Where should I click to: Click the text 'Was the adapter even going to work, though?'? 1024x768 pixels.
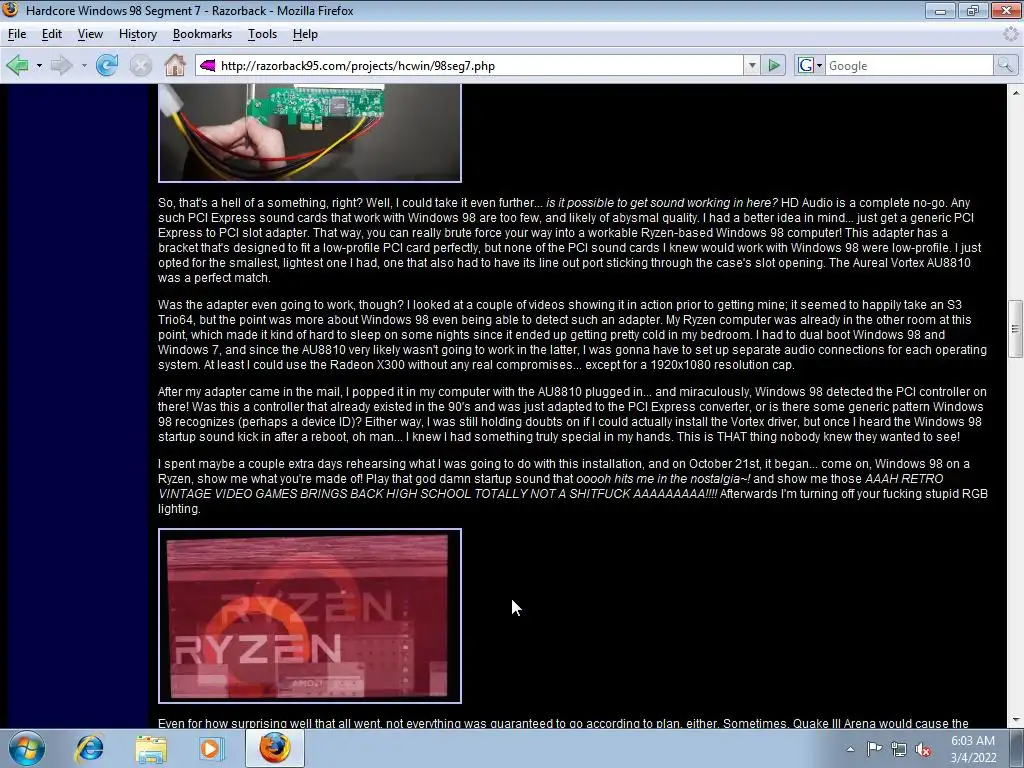click(281, 304)
